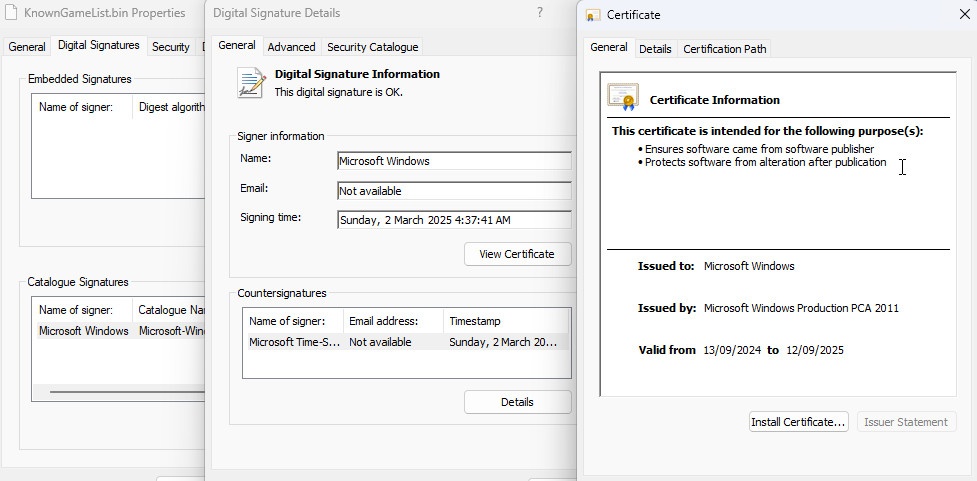Click the valid from date 13/09/2024
977x481 pixels.
pyautogui.click(x=732, y=350)
